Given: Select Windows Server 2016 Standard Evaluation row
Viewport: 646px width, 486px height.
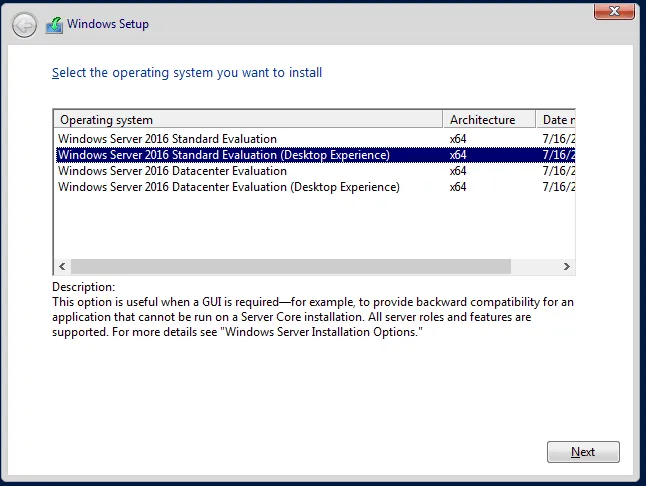Looking at the screenshot, I should point(315,139).
